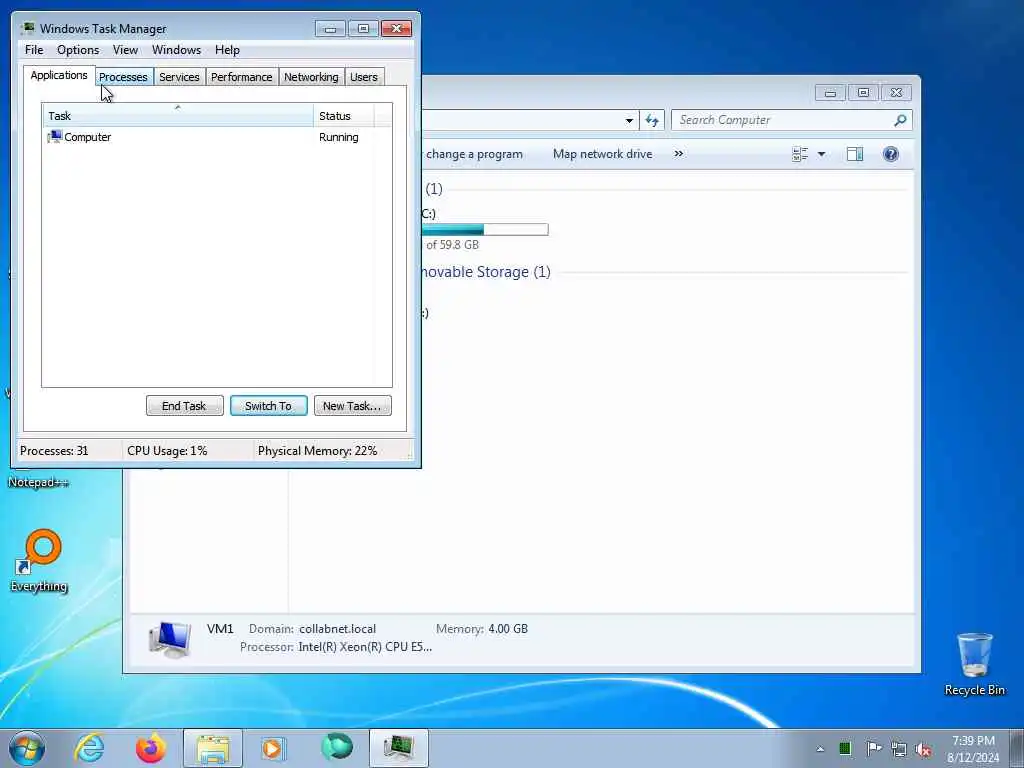This screenshot has height=768, width=1024.
Task: Click the Windows Explorer taskbar icon
Action: 213,748
